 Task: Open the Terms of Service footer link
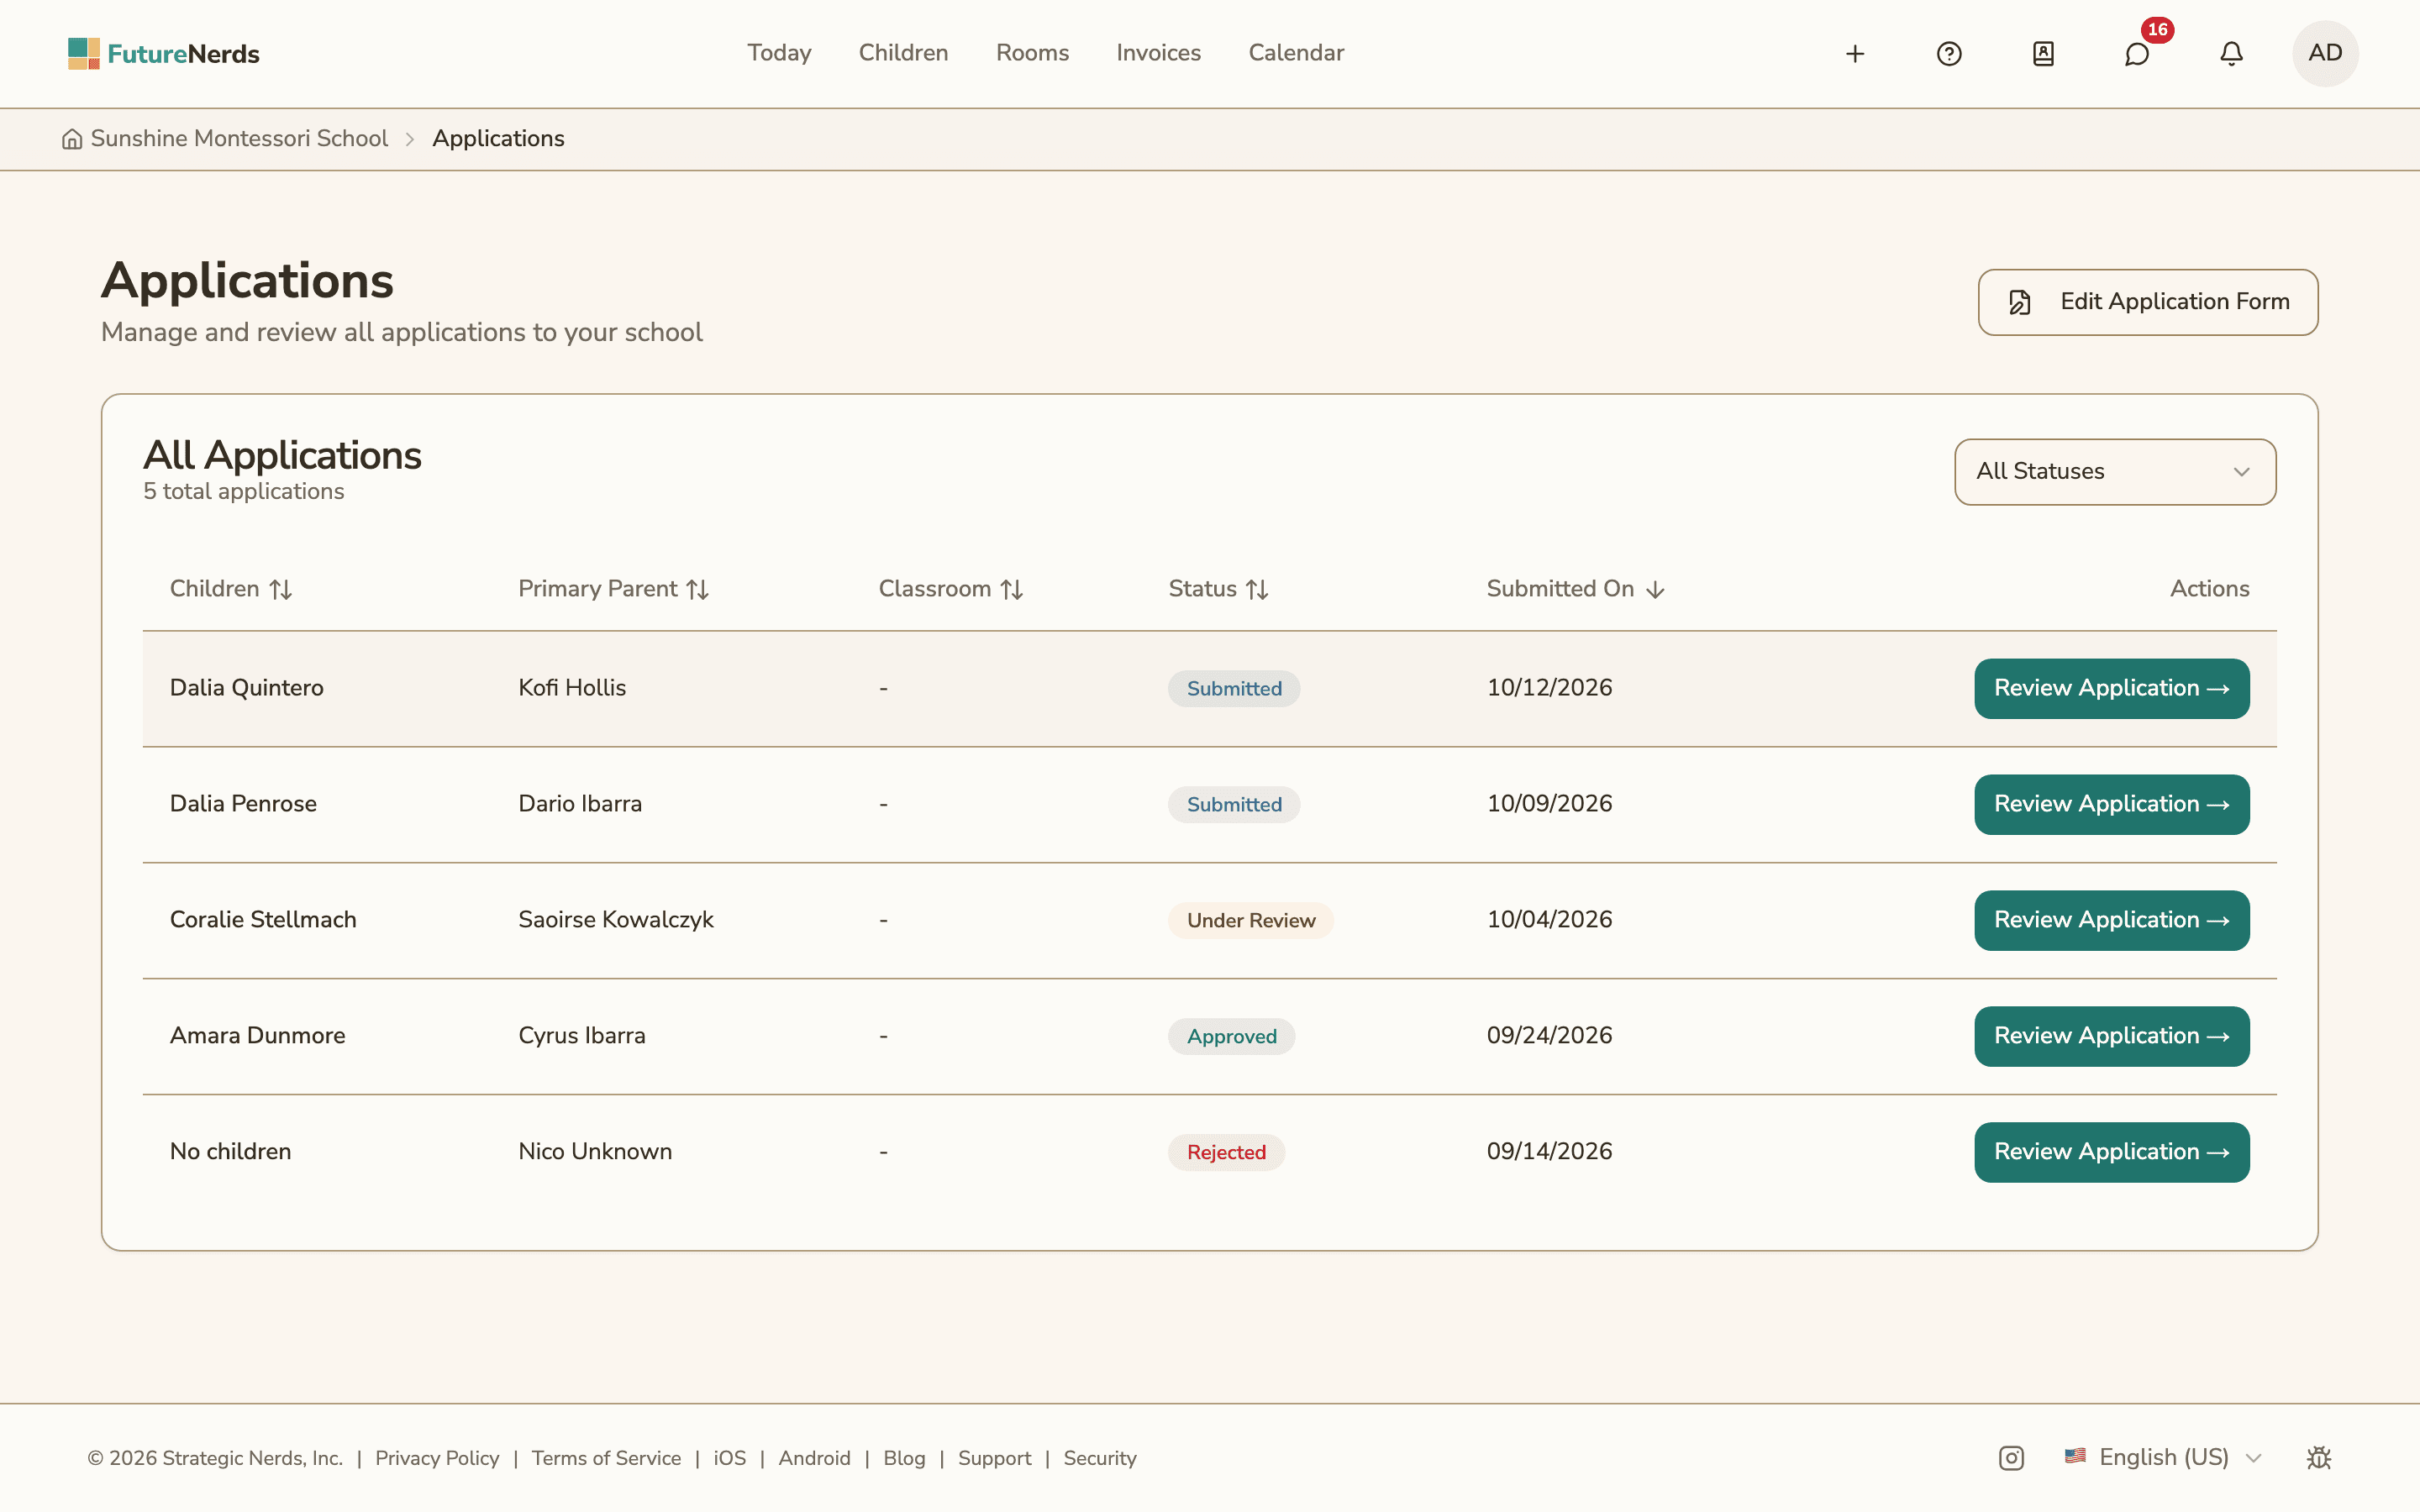pos(606,1458)
